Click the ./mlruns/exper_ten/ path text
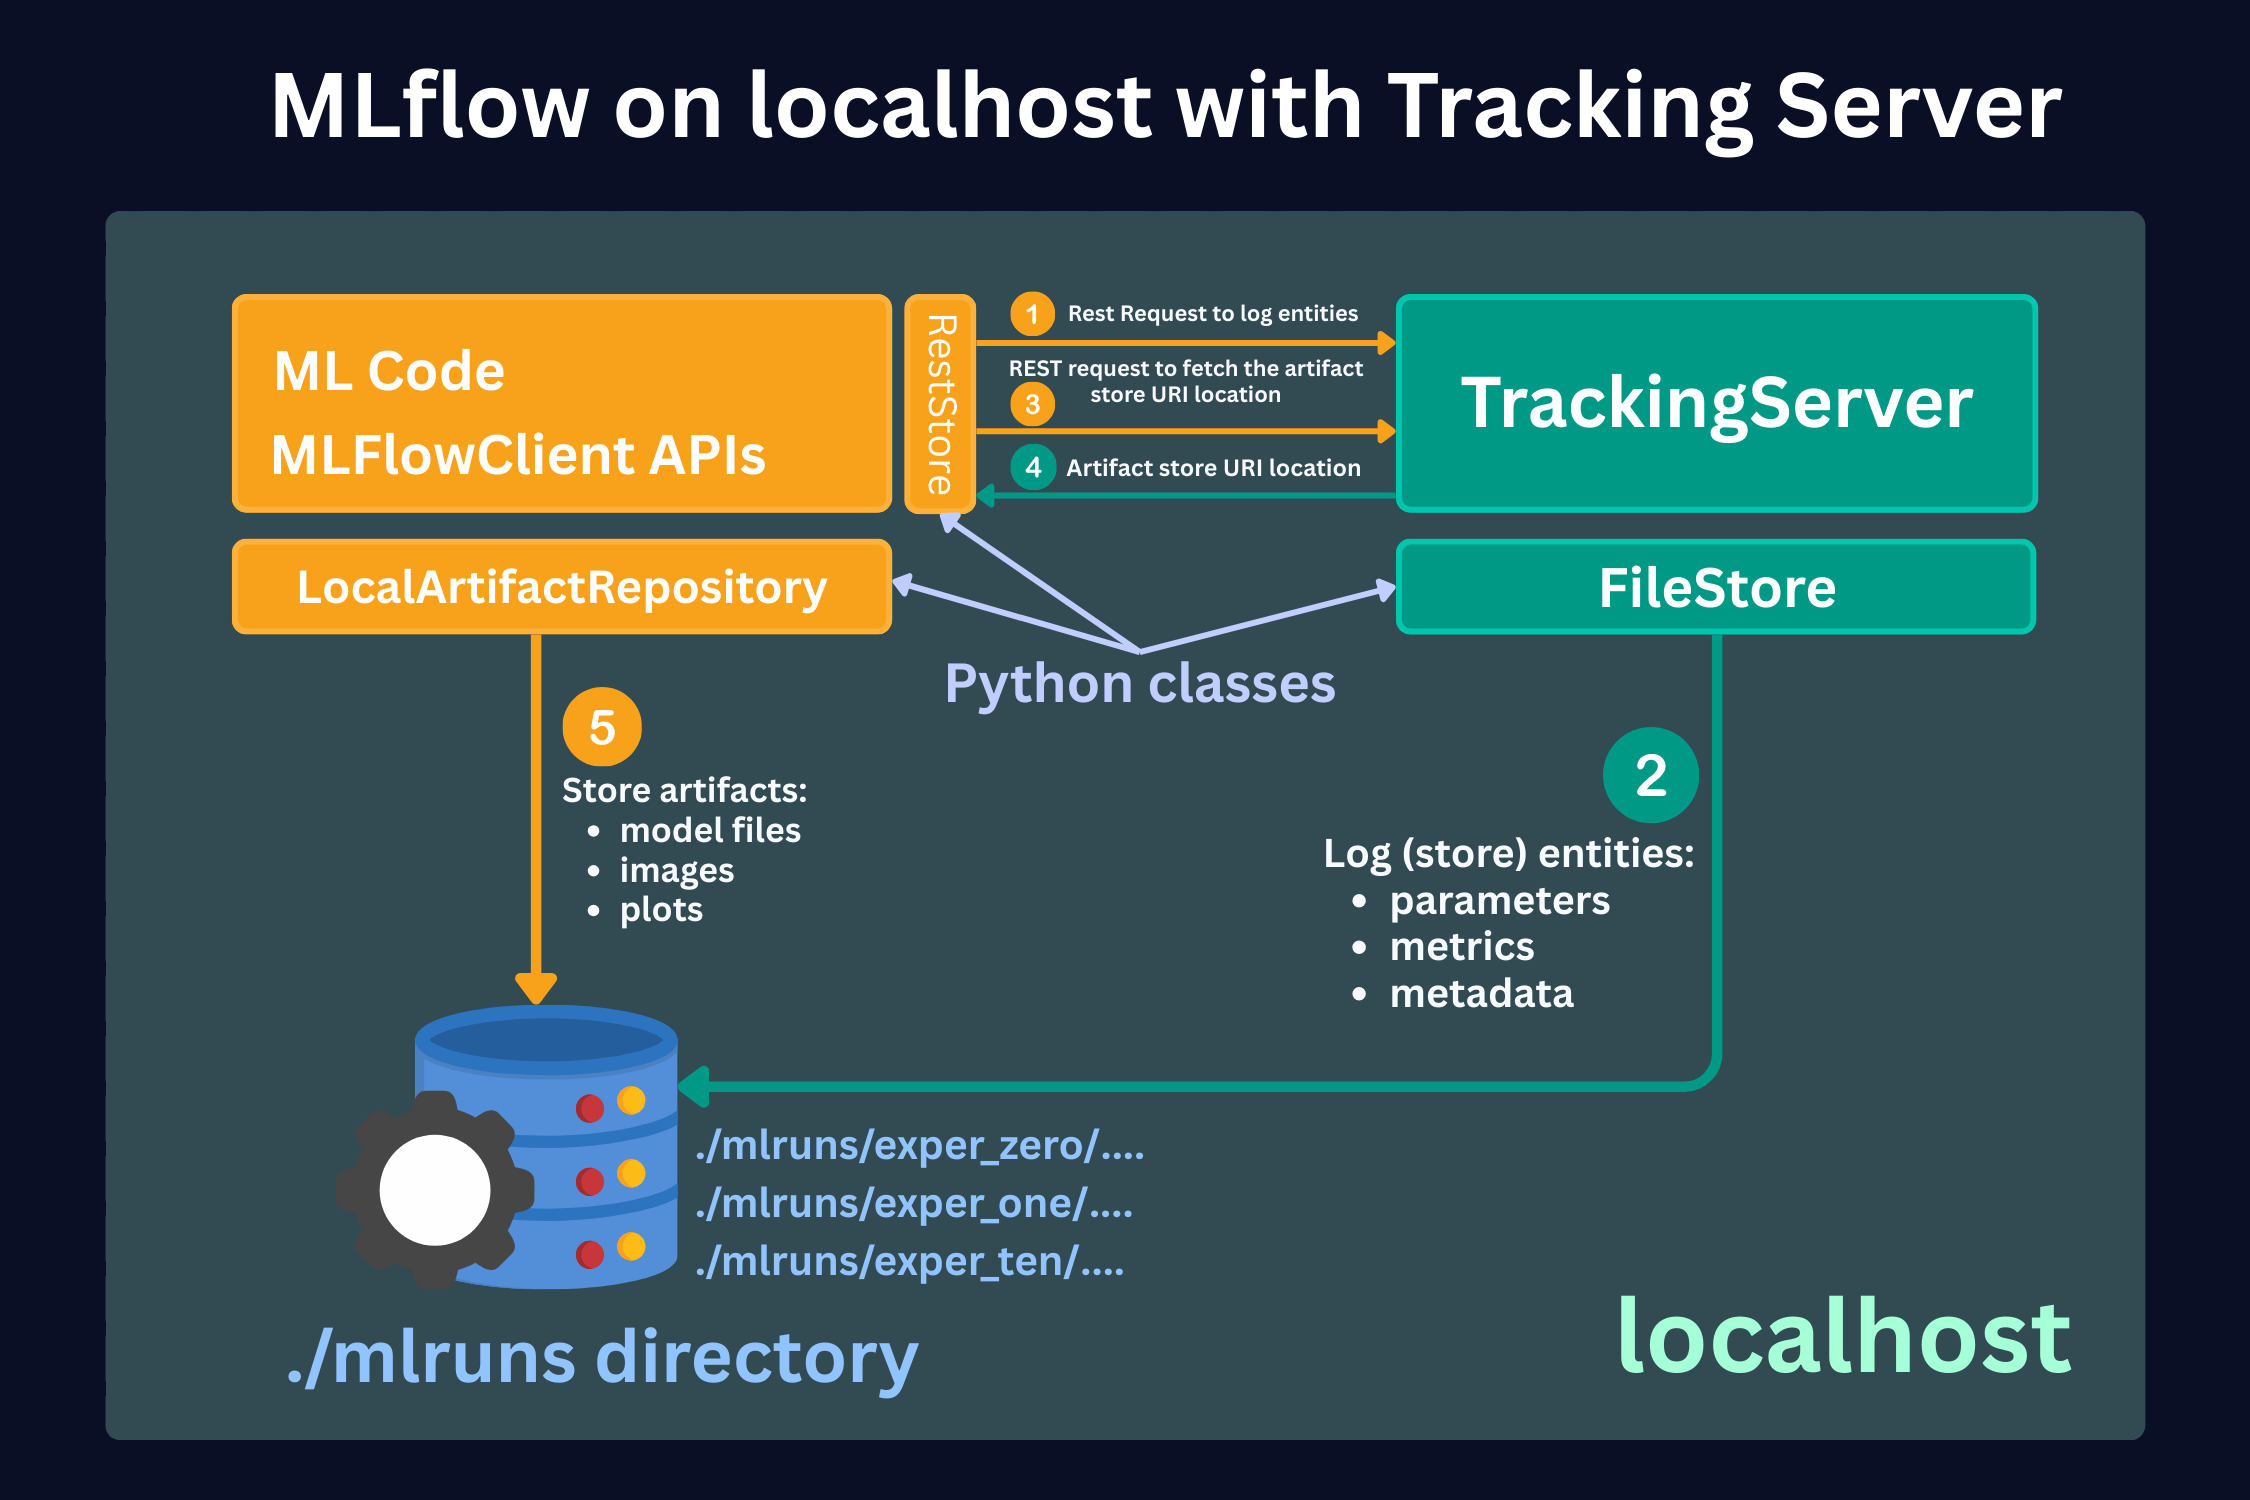 [x=909, y=1262]
